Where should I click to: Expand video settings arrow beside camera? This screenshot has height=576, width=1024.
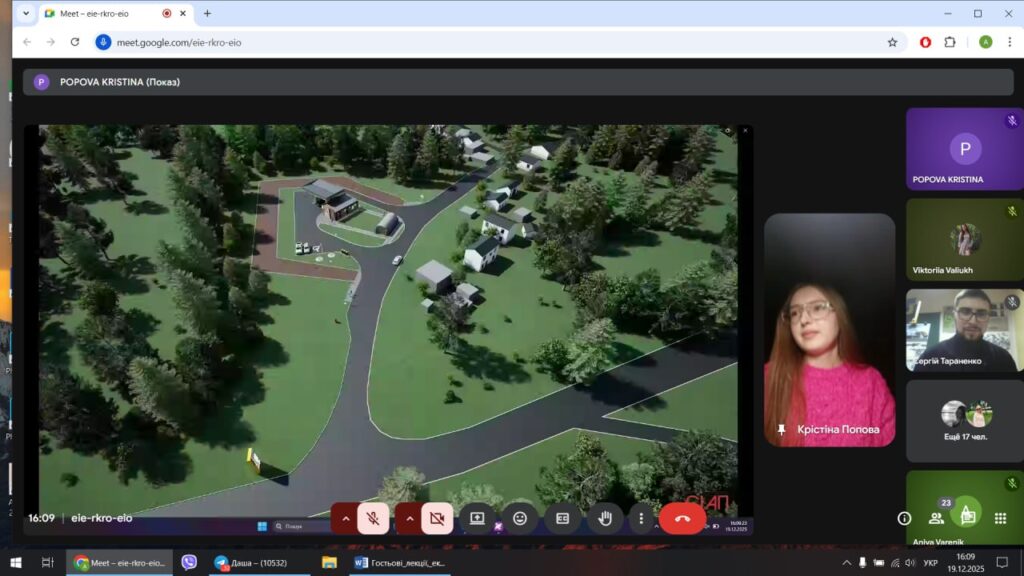pos(409,518)
